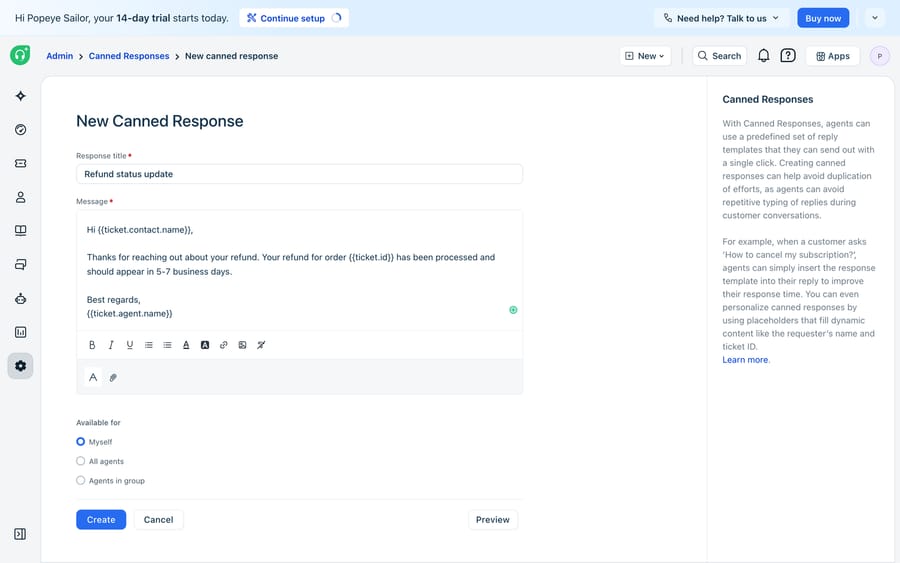
Task: Click 'Hi {{ticket.contact.name}},' line in message
Action: point(140,230)
